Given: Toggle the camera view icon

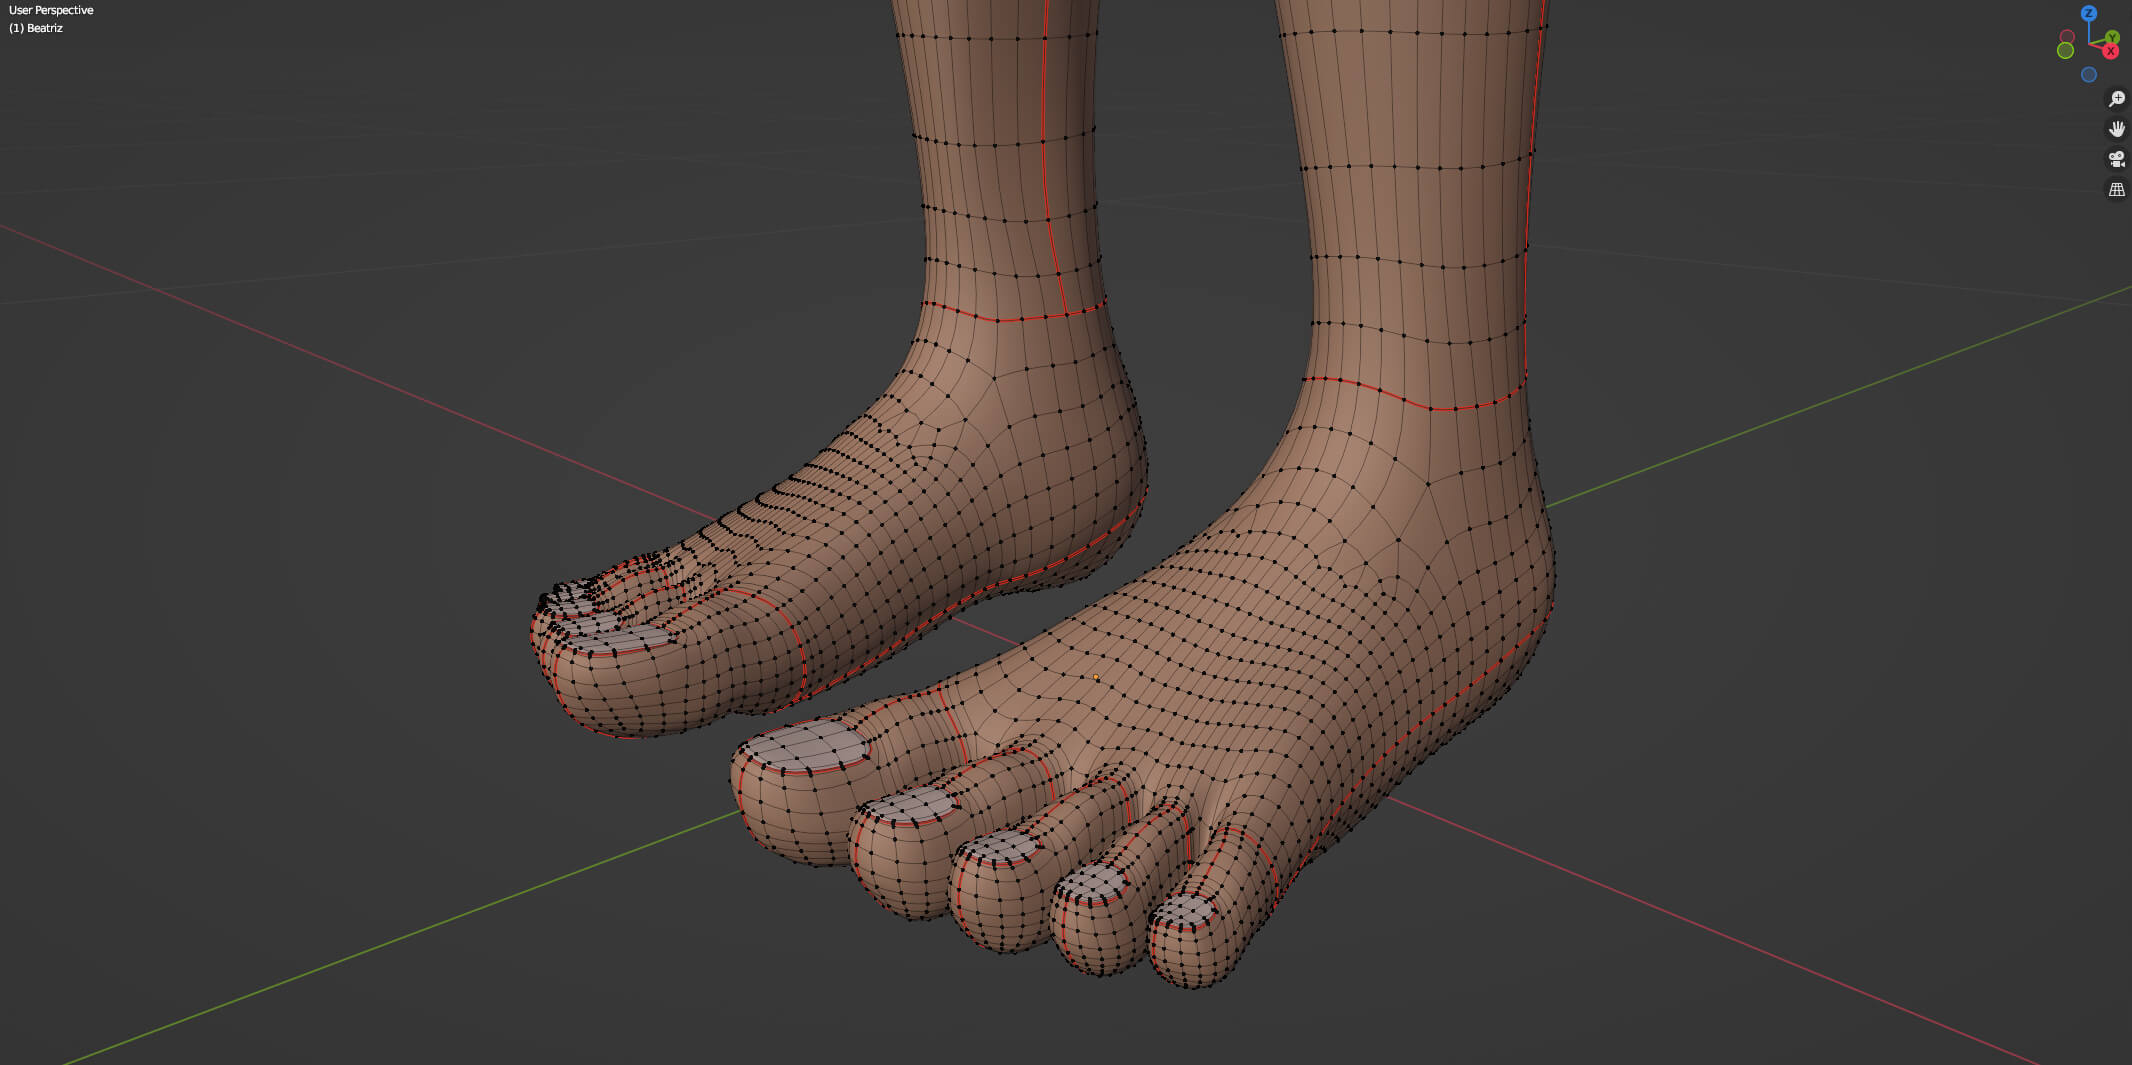Looking at the screenshot, I should [2116, 159].
